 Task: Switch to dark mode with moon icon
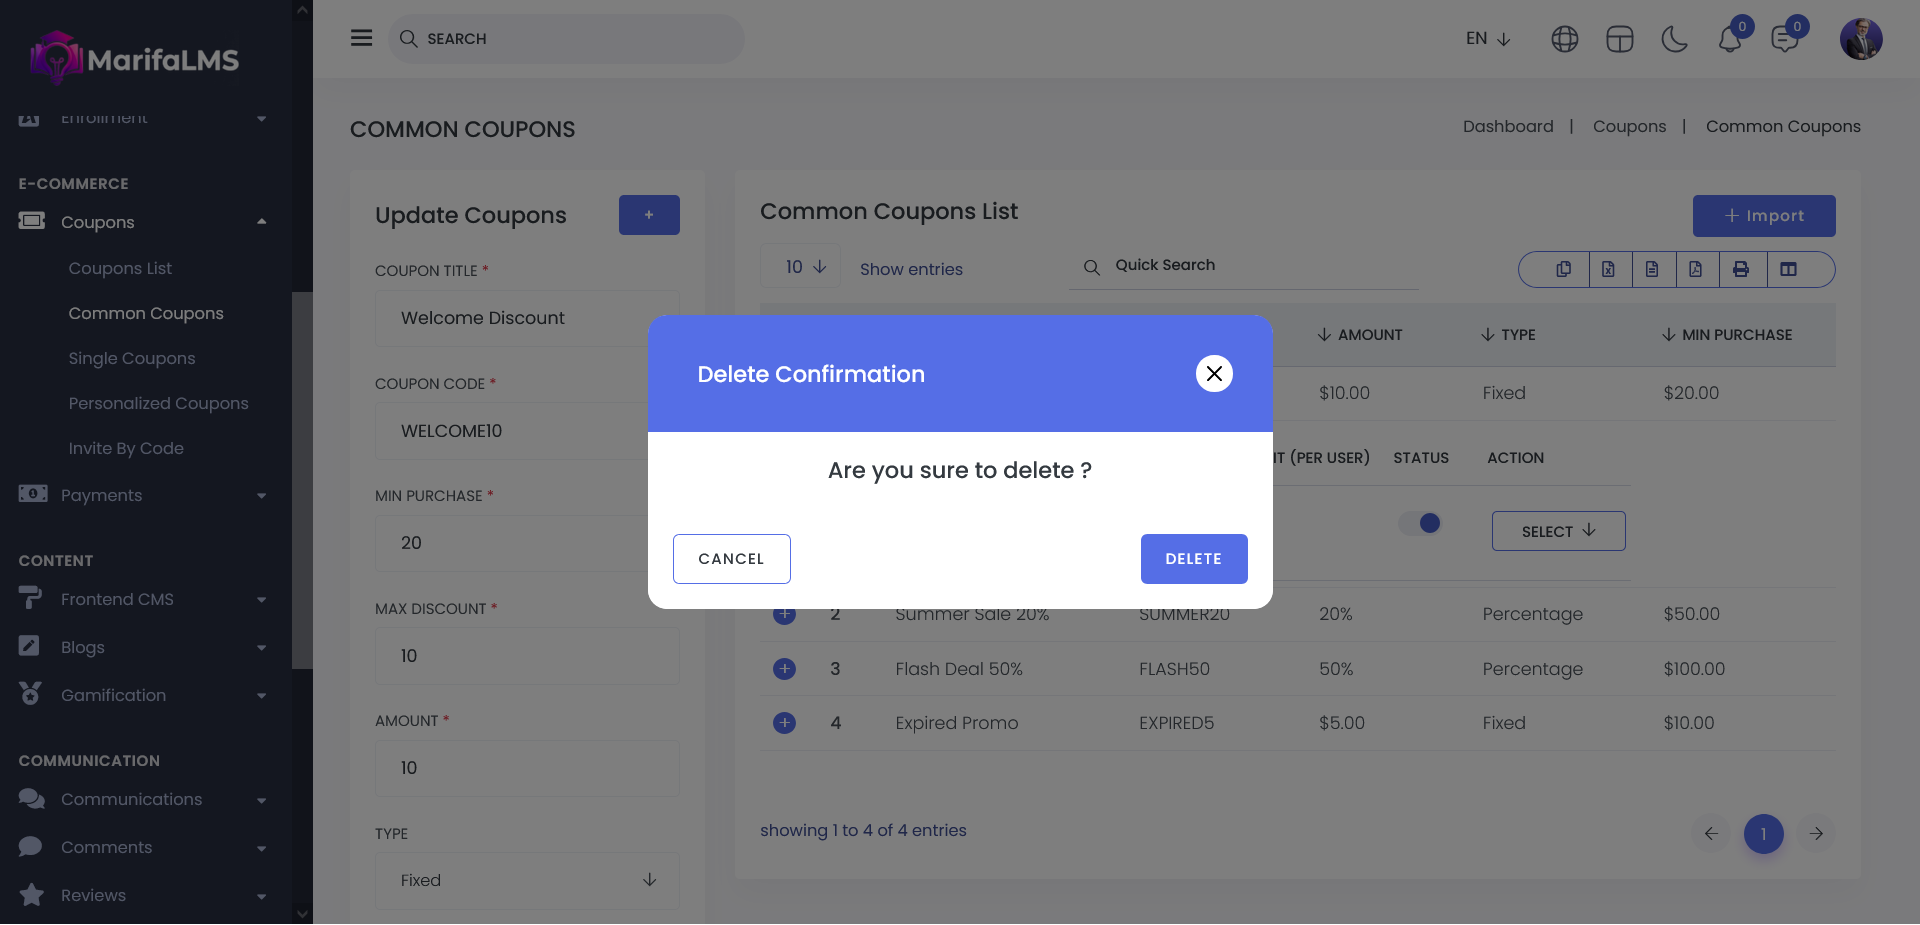tap(1674, 39)
